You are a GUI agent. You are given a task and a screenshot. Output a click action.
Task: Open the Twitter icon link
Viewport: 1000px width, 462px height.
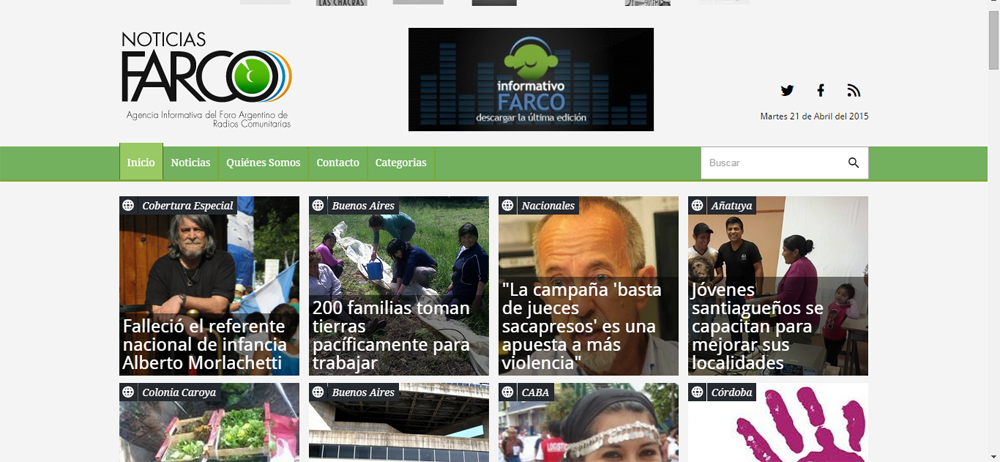pyautogui.click(x=787, y=91)
